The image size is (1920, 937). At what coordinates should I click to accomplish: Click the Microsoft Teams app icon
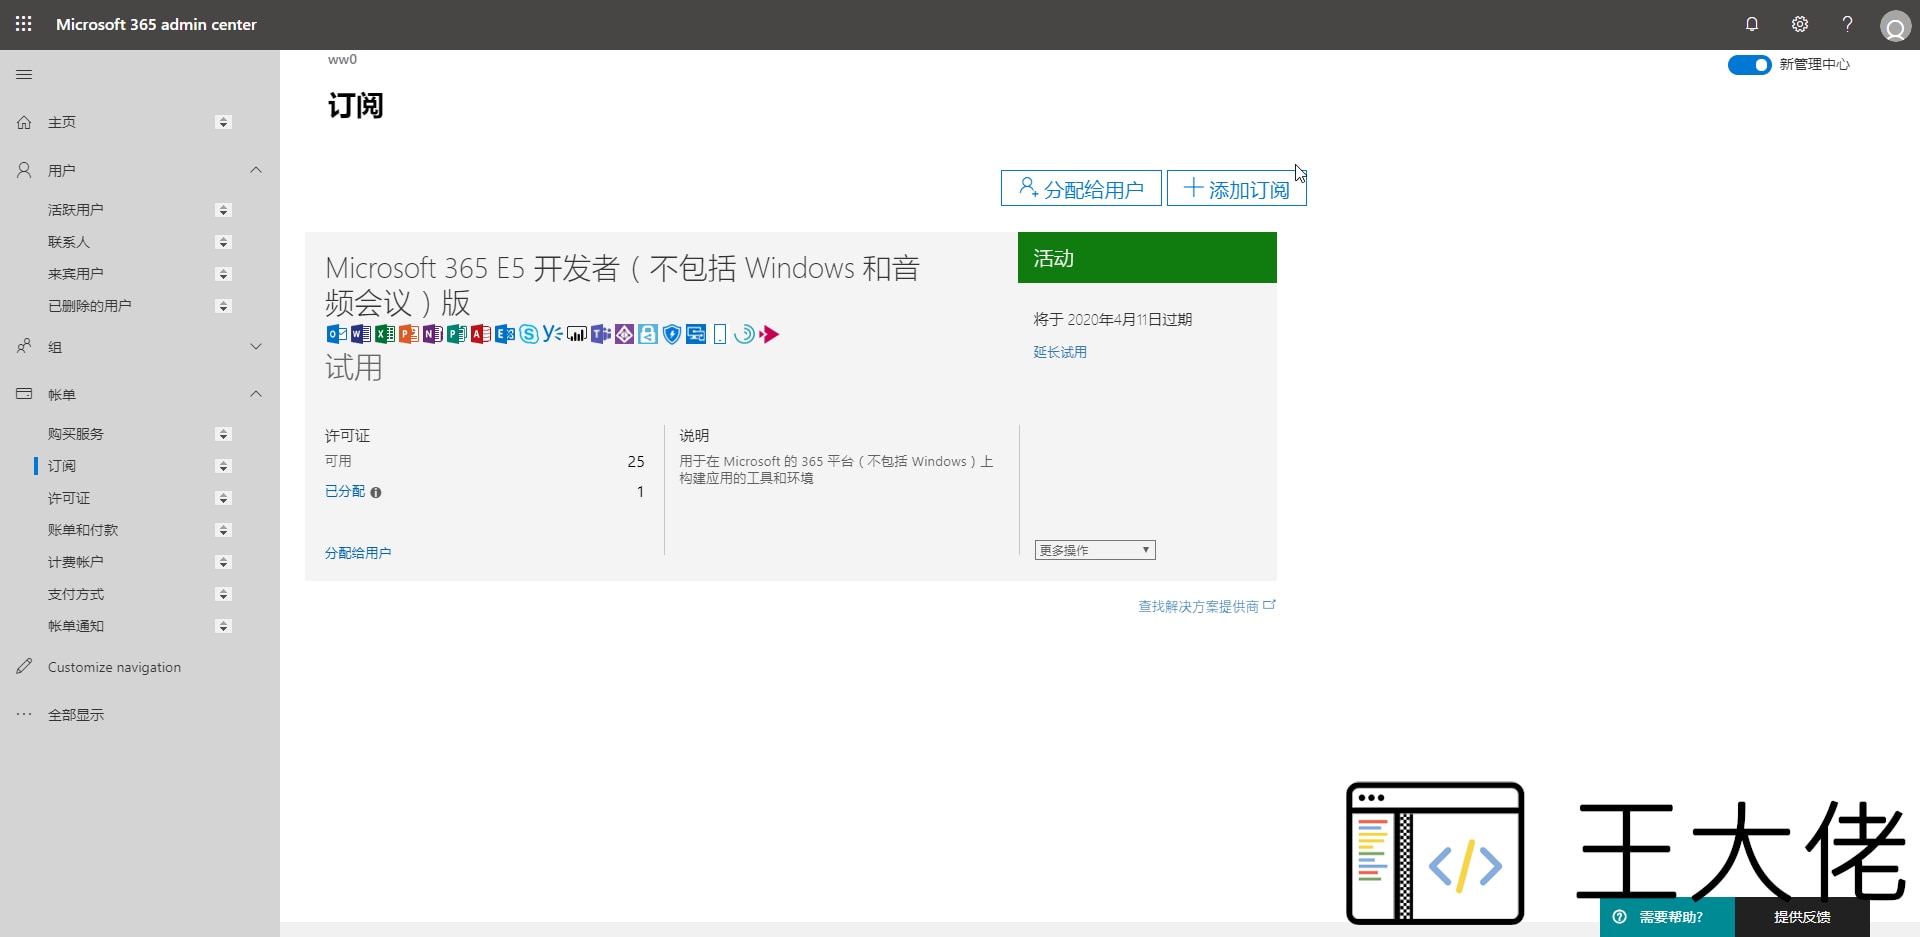click(600, 334)
